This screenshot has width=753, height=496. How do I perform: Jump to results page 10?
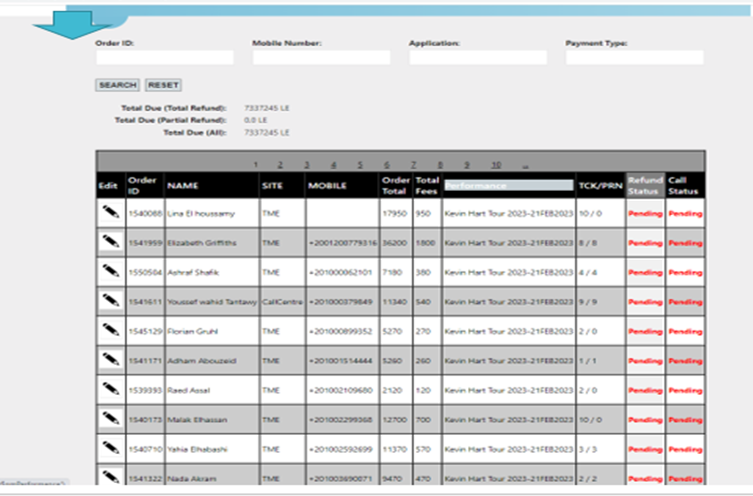point(496,165)
